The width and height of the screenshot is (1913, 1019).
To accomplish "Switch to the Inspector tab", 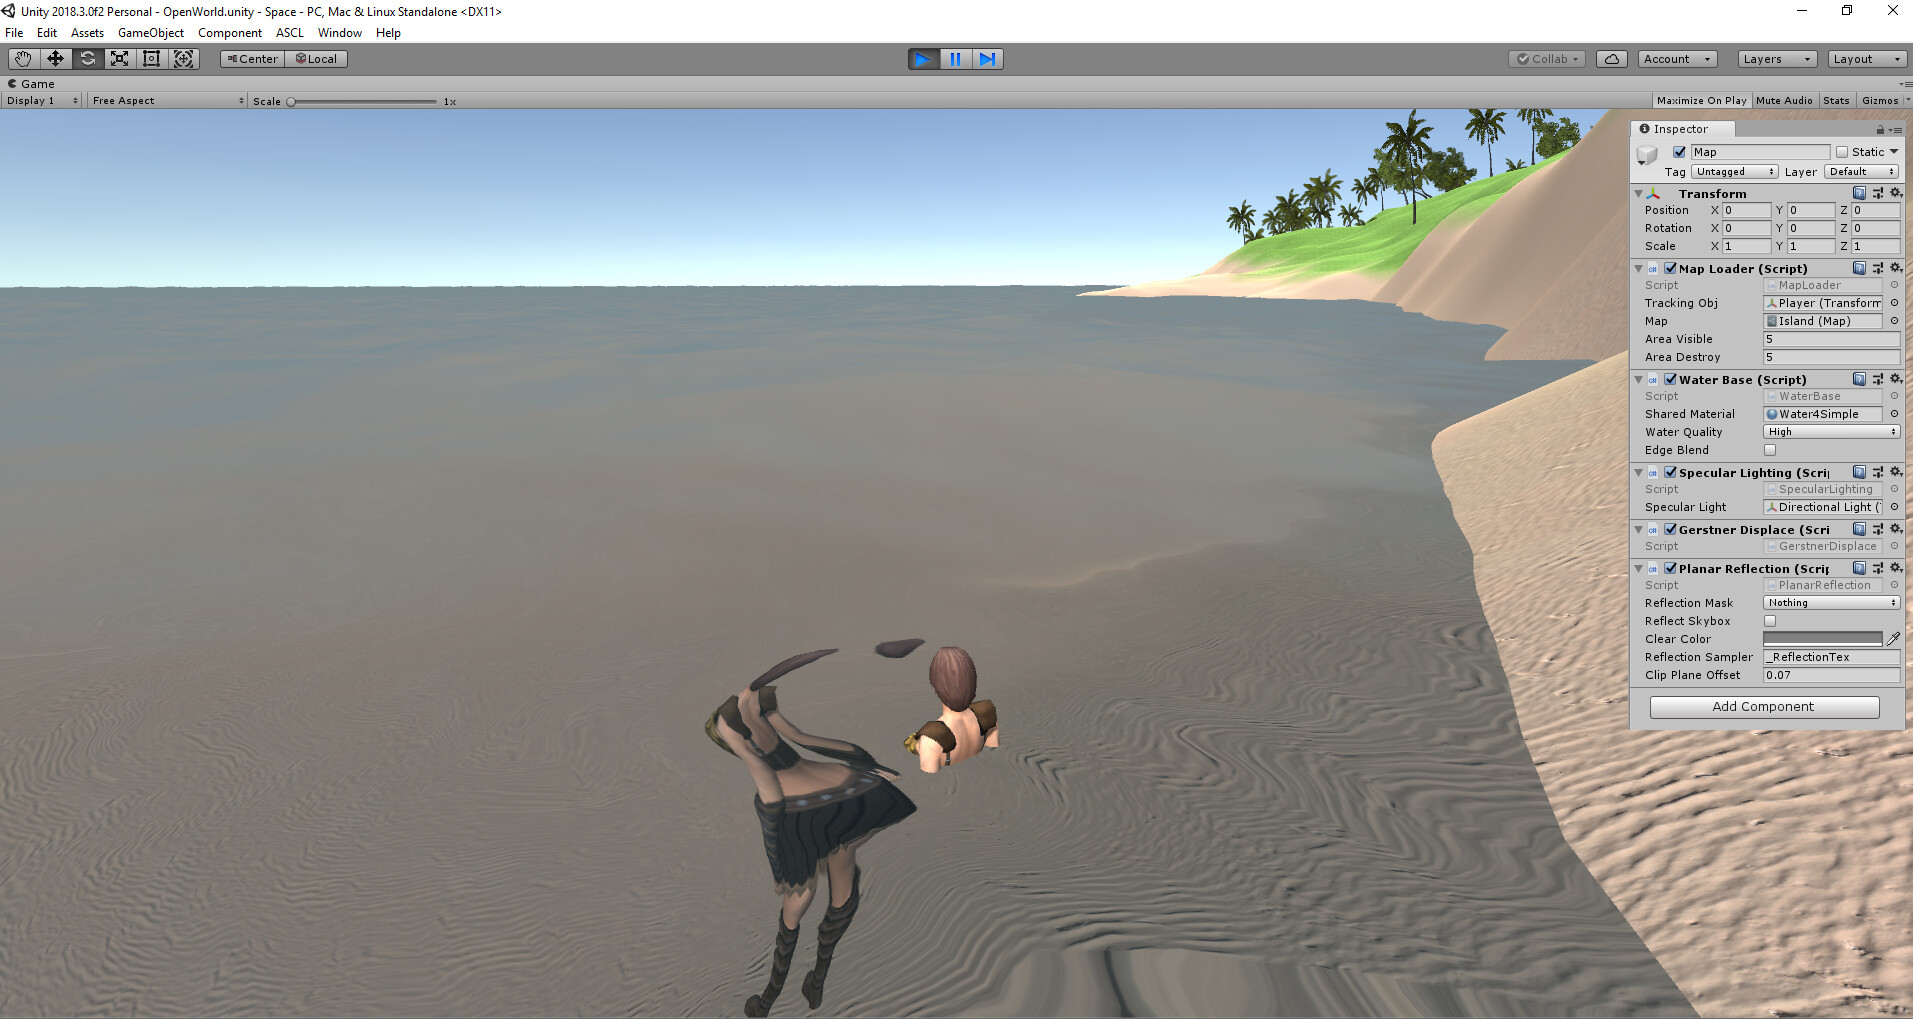I will point(1681,128).
